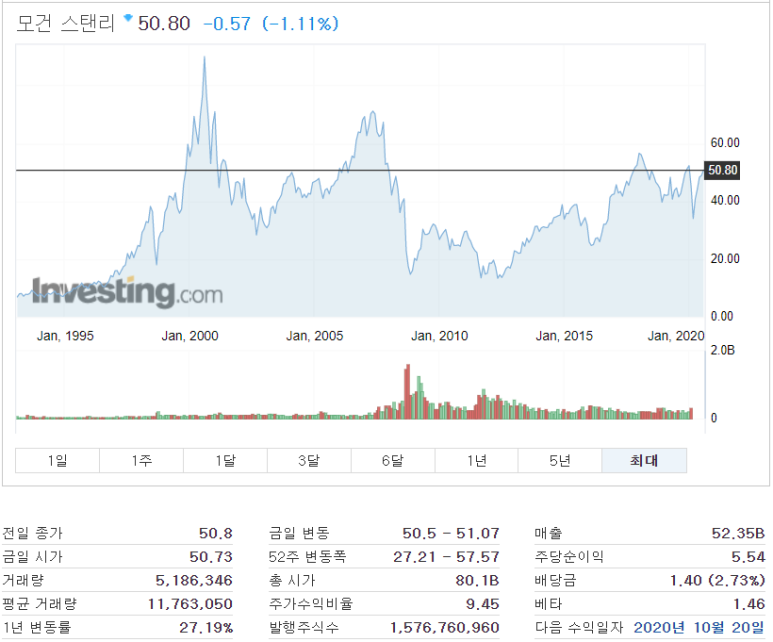Click the 60.00 price axis value

[725, 143]
